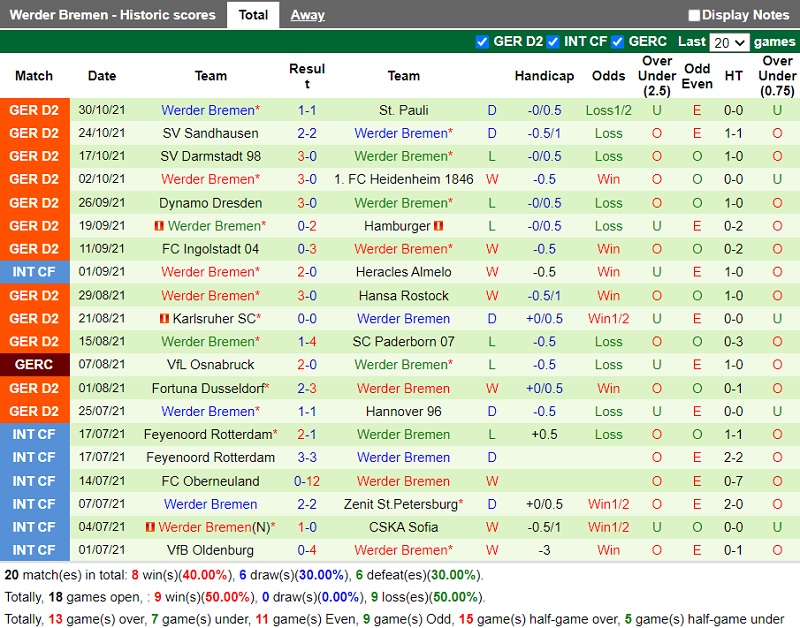
Task: Click 0-4 result against VfB Oldenburg
Action: [307, 550]
